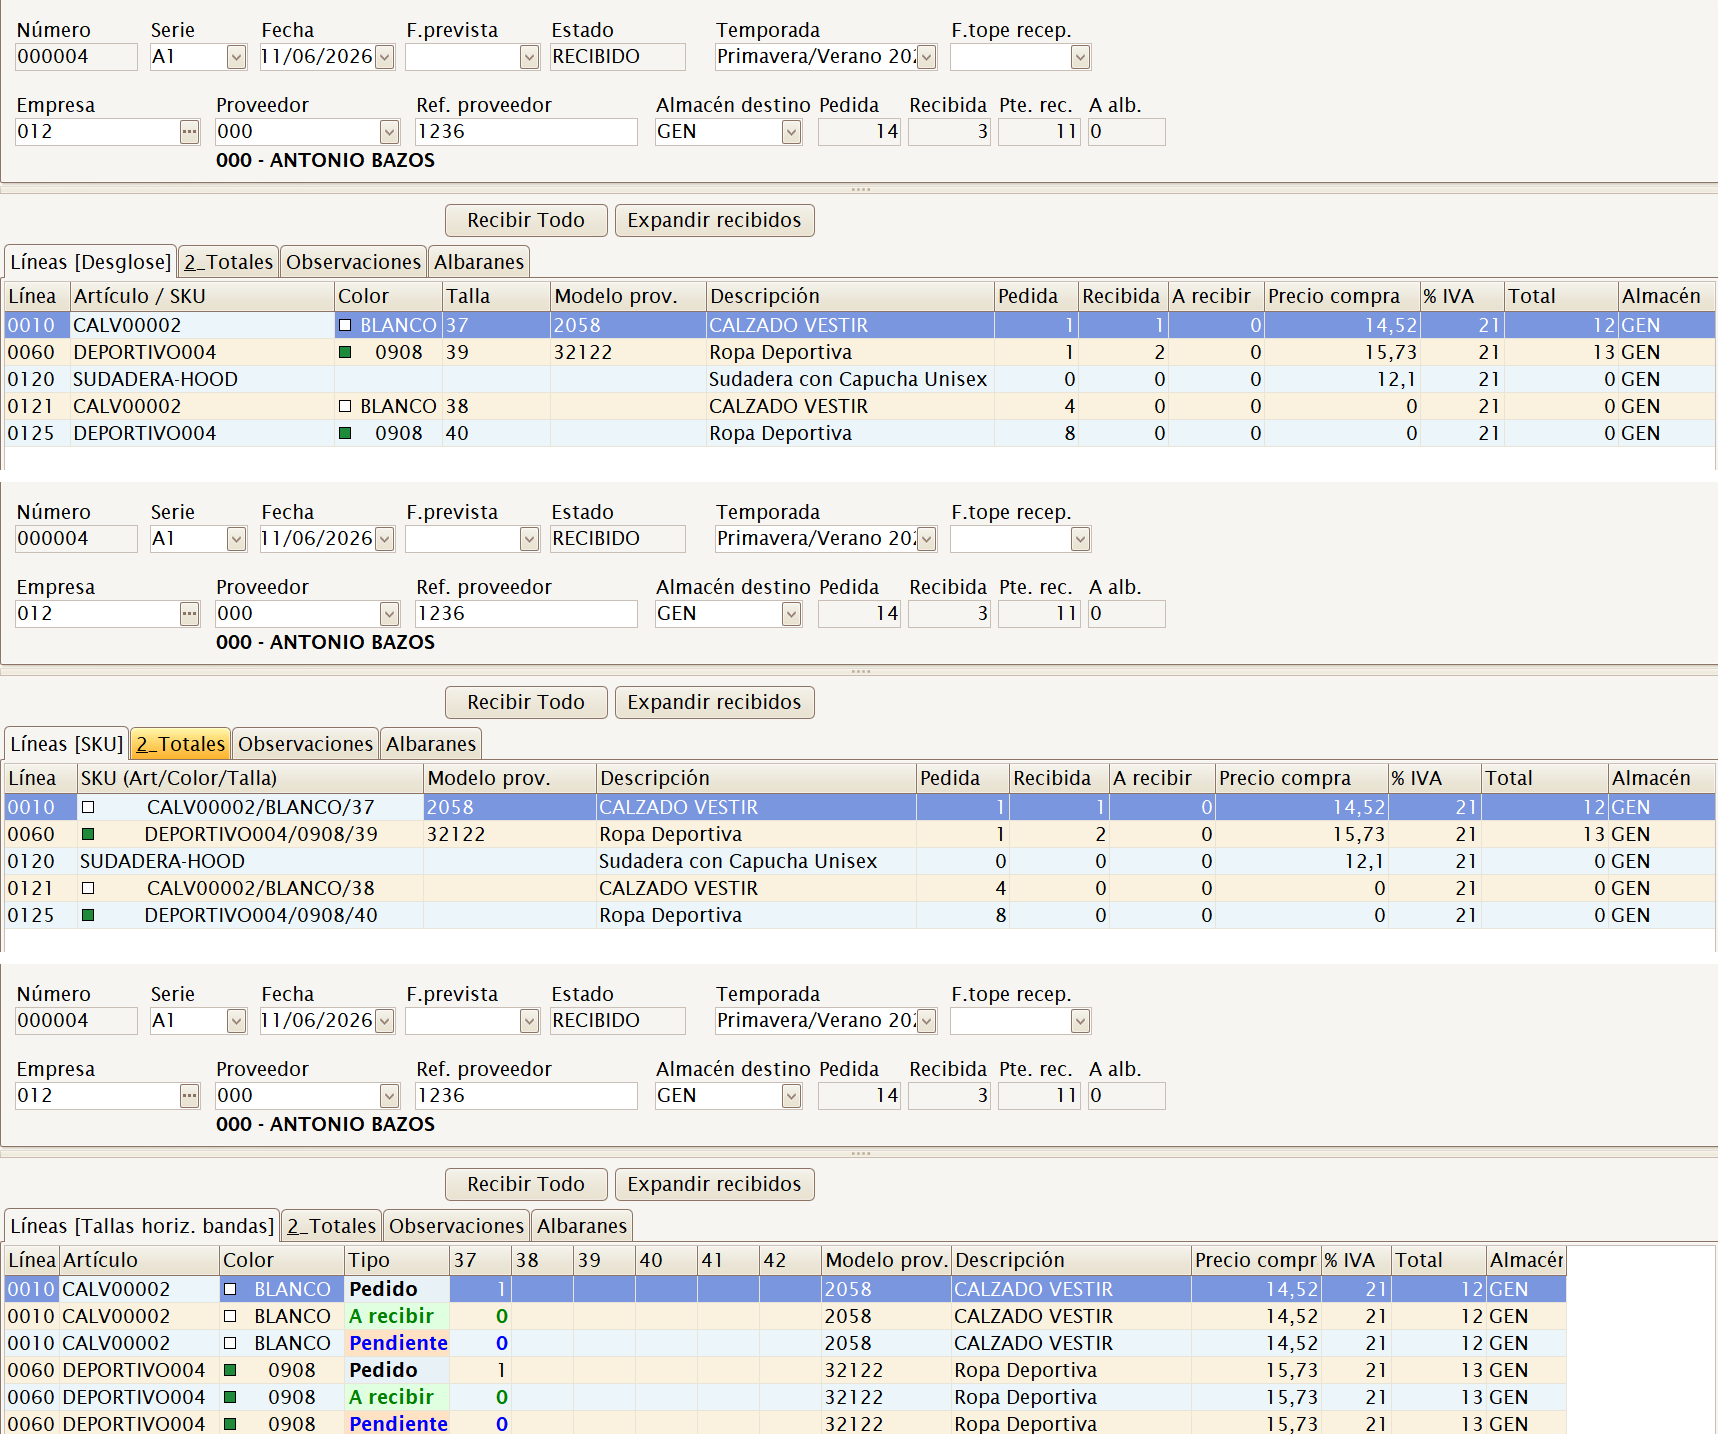Open Observaciones tab beside Tallas horiz. bandas tab
Screen dimensions: 1718x1434
point(457,1226)
